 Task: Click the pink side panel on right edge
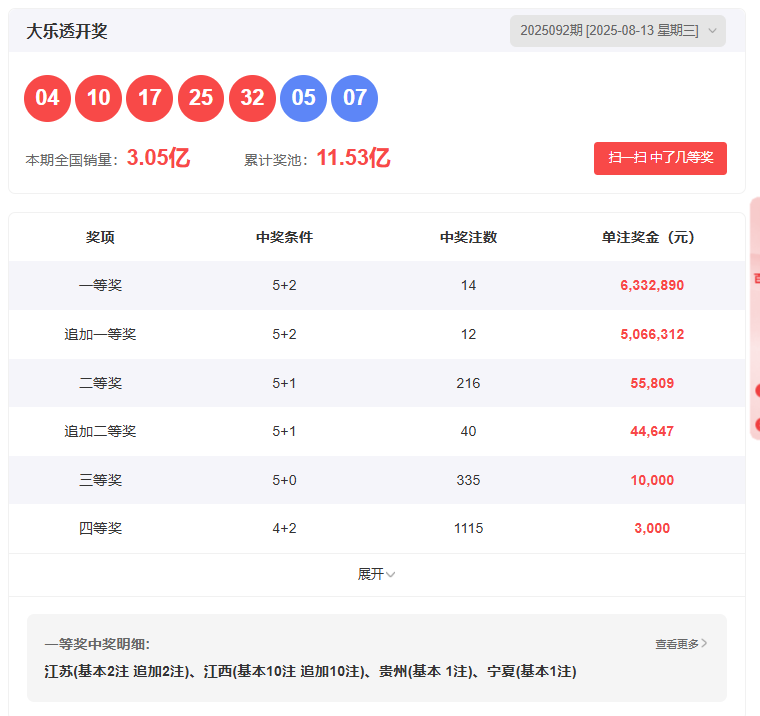(x=754, y=320)
